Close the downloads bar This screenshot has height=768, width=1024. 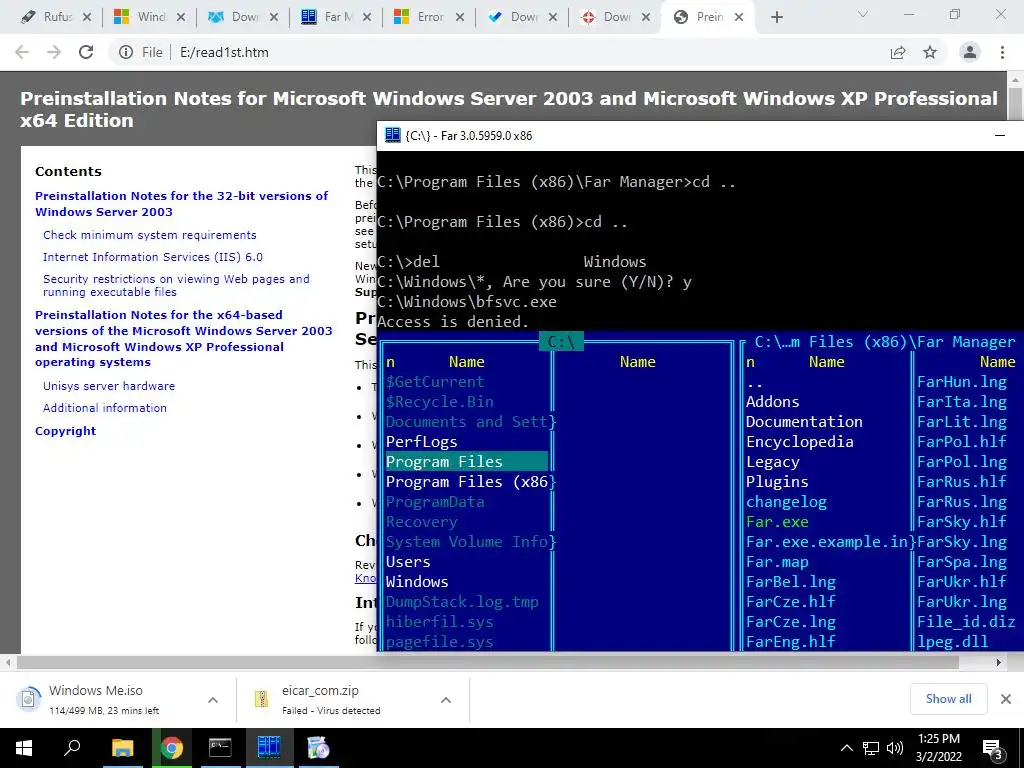[x=1006, y=699]
